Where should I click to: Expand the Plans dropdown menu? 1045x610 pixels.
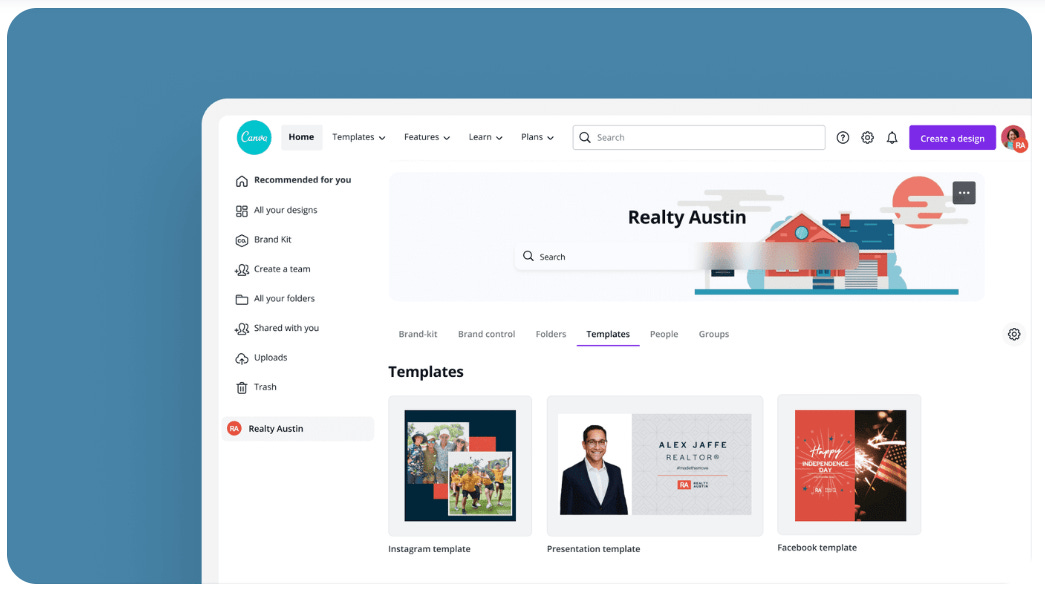(x=537, y=137)
